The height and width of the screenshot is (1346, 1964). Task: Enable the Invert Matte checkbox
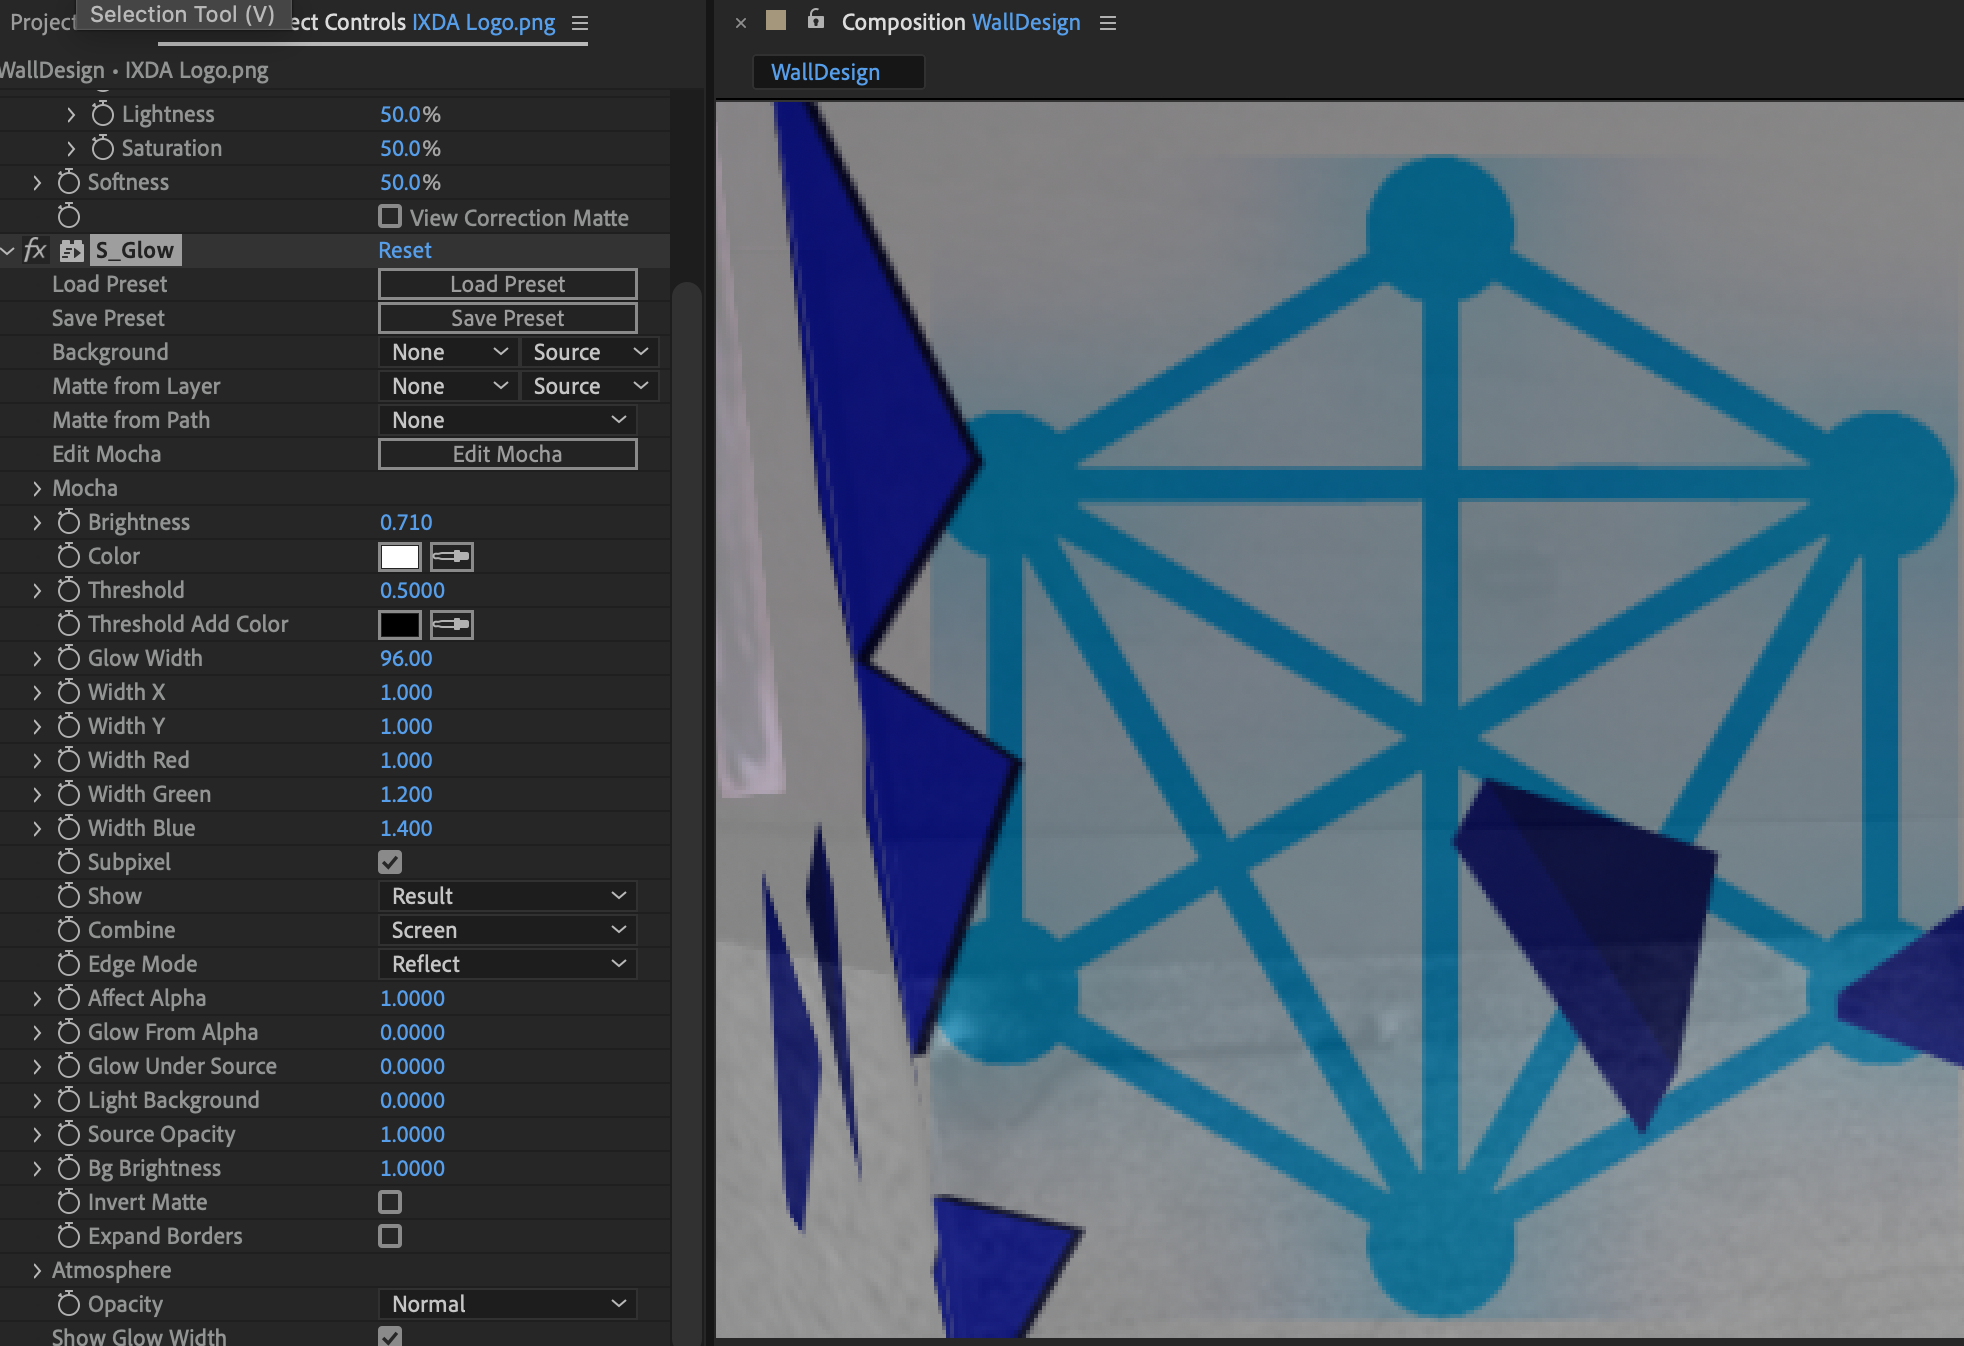[x=390, y=1201]
